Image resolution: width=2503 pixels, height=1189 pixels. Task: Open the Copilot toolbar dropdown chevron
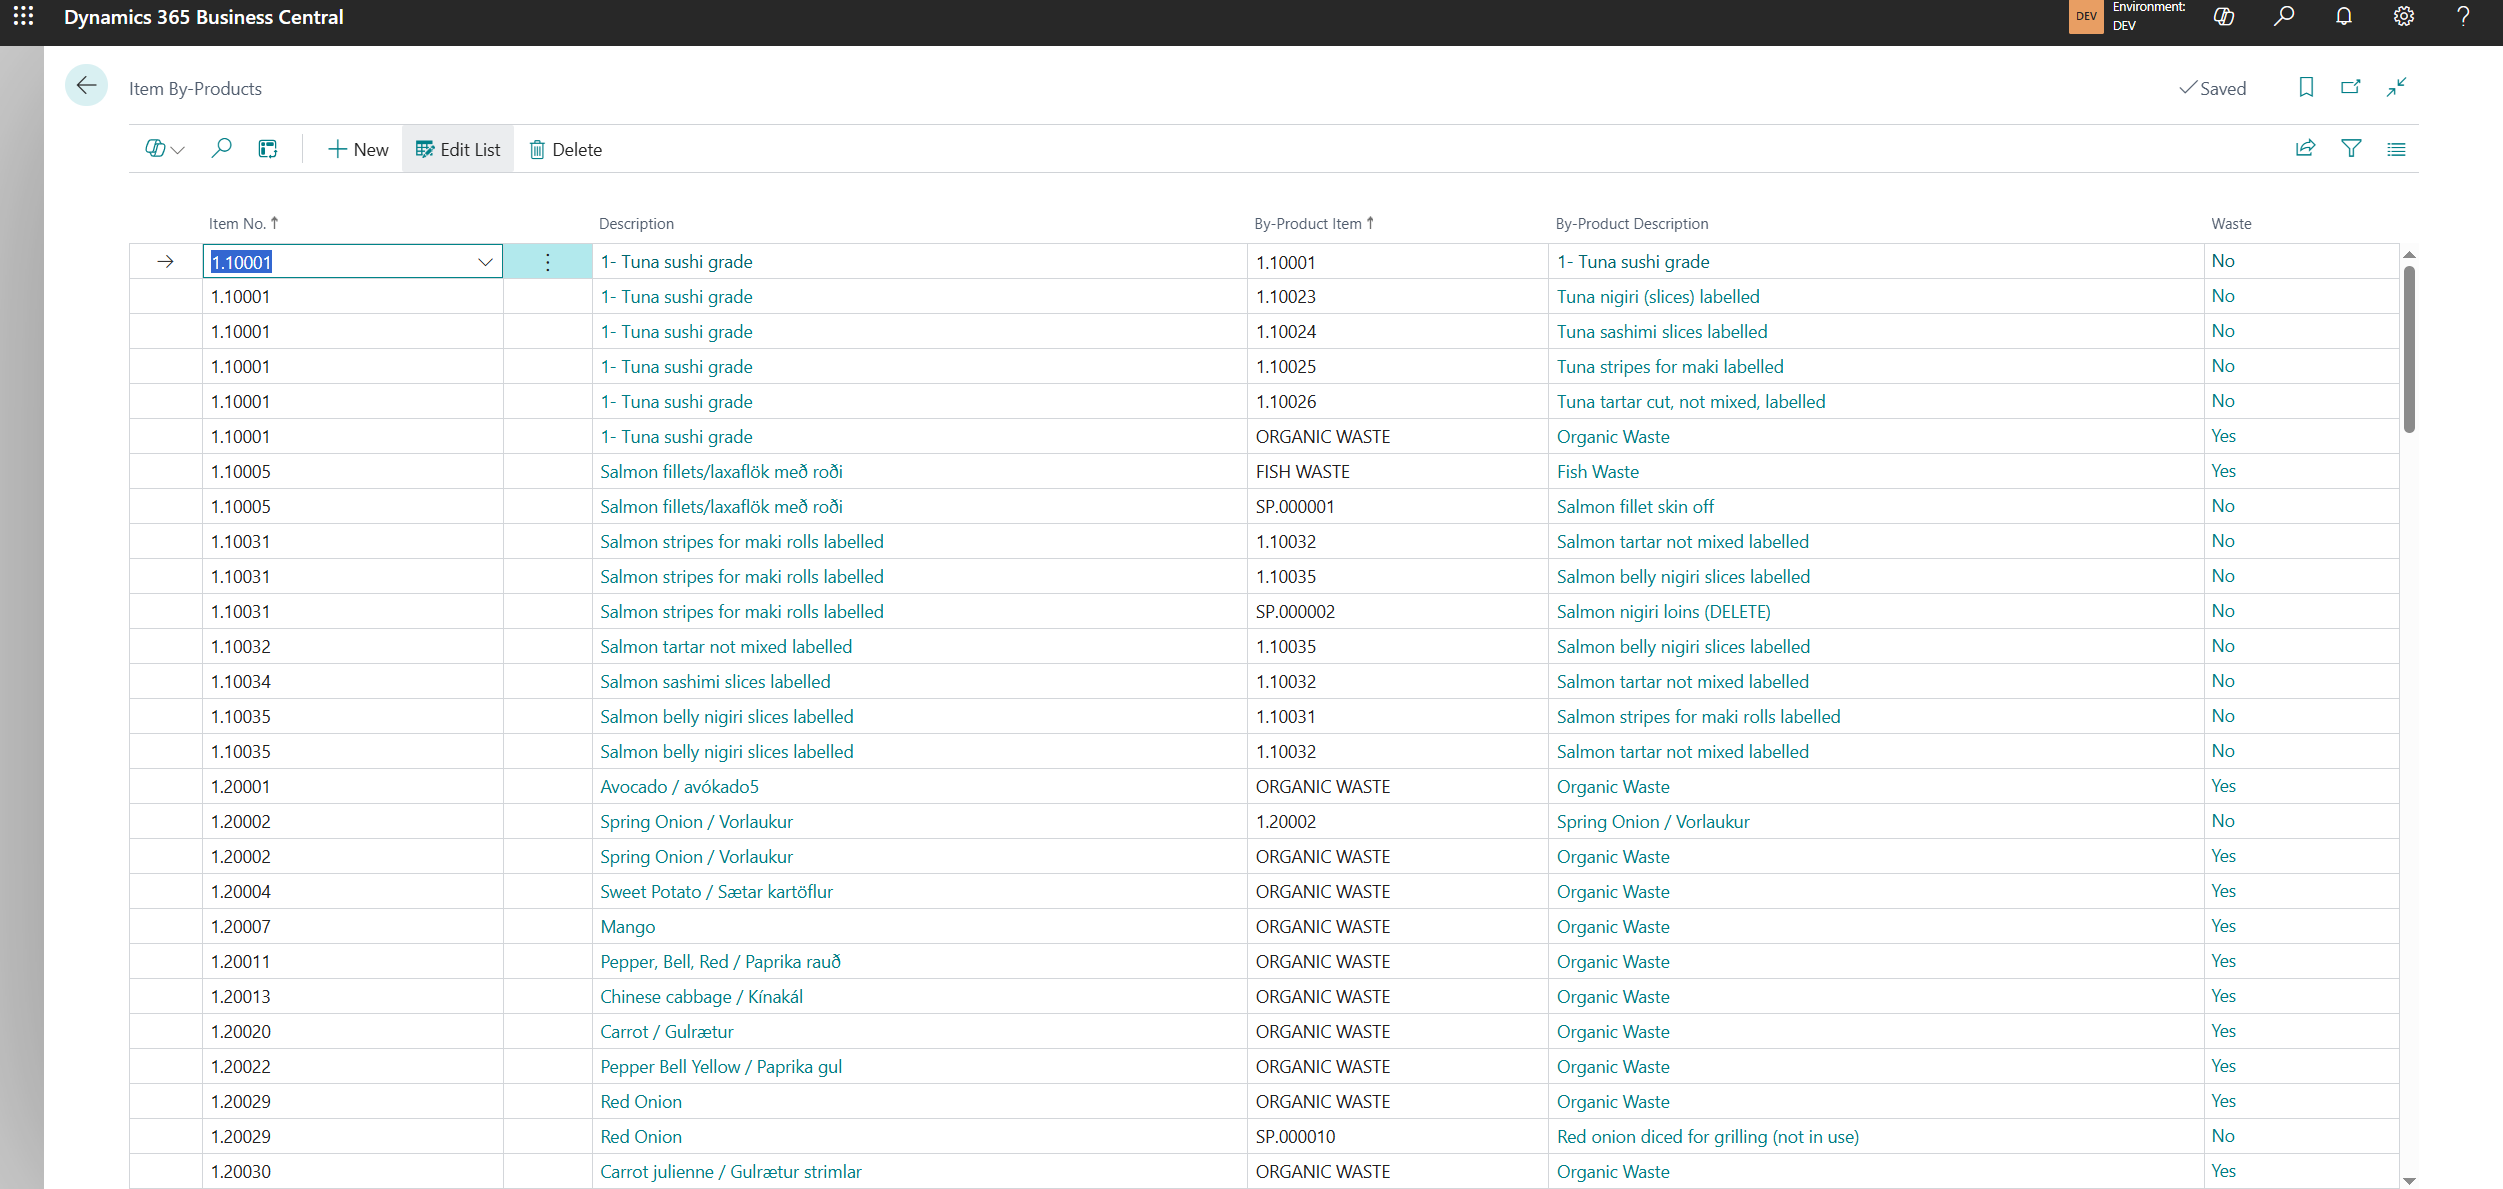pos(179,150)
